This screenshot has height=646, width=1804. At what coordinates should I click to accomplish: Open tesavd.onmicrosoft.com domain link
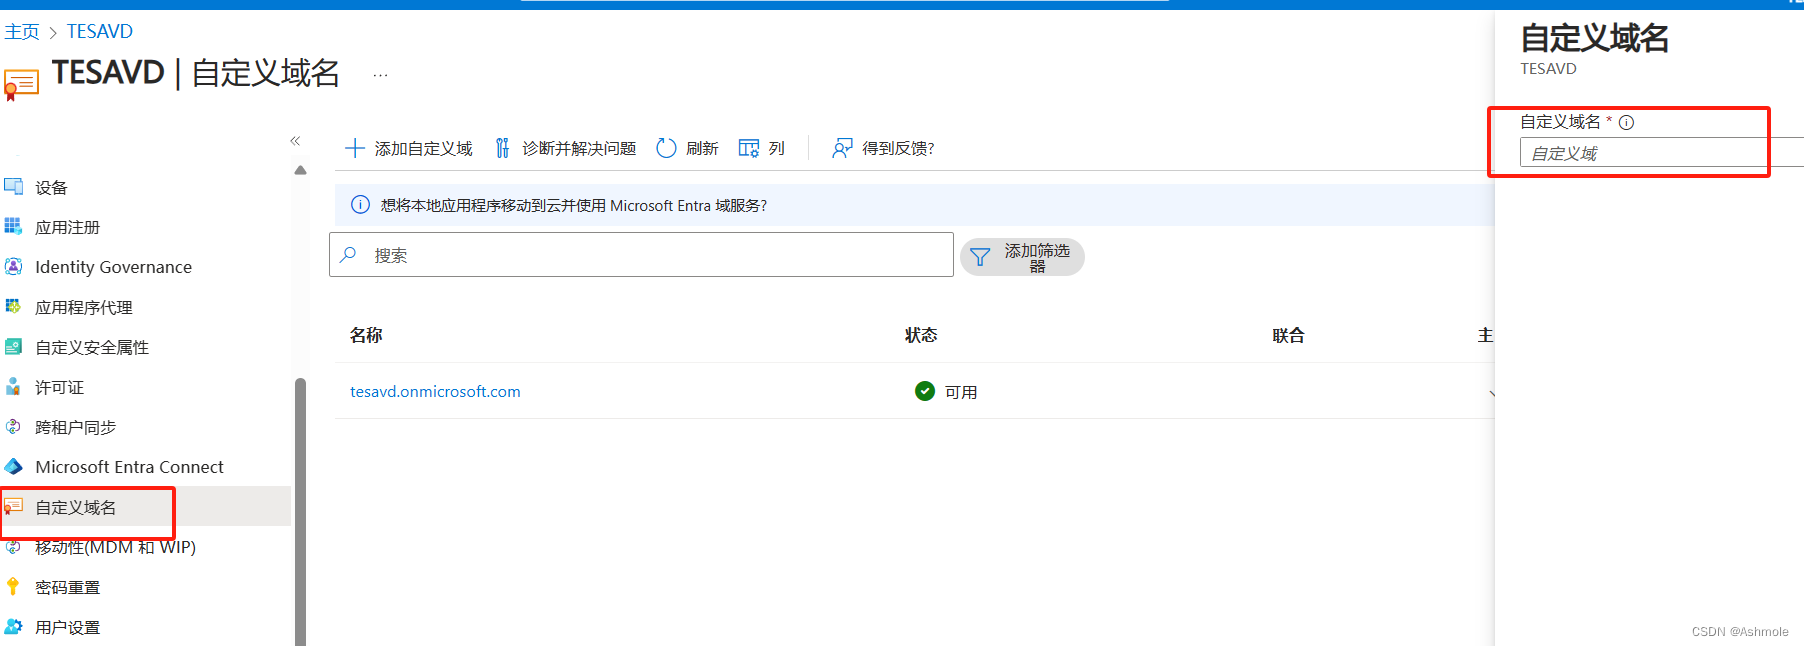(x=435, y=391)
